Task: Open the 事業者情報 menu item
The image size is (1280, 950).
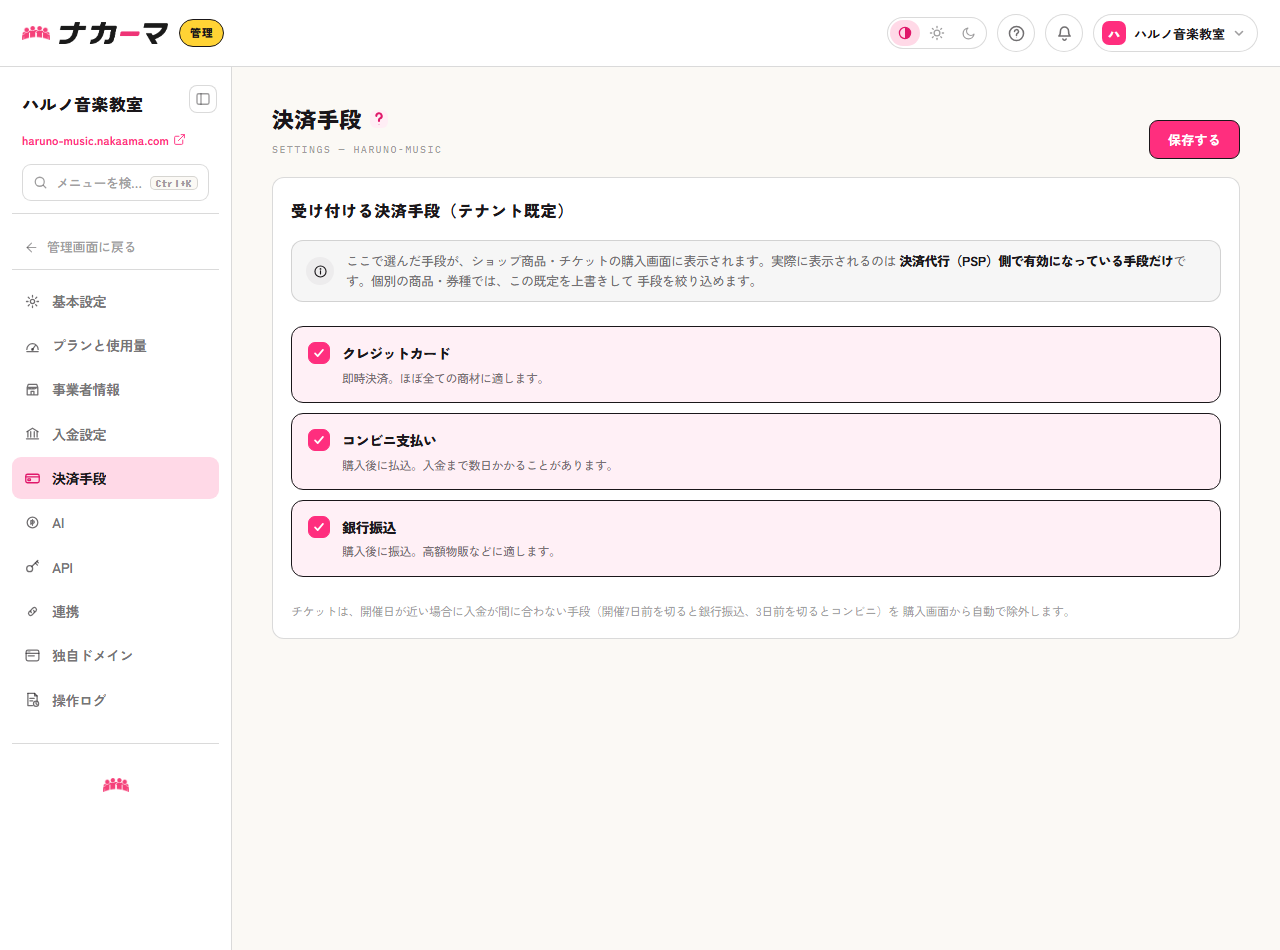Action: click(115, 390)
